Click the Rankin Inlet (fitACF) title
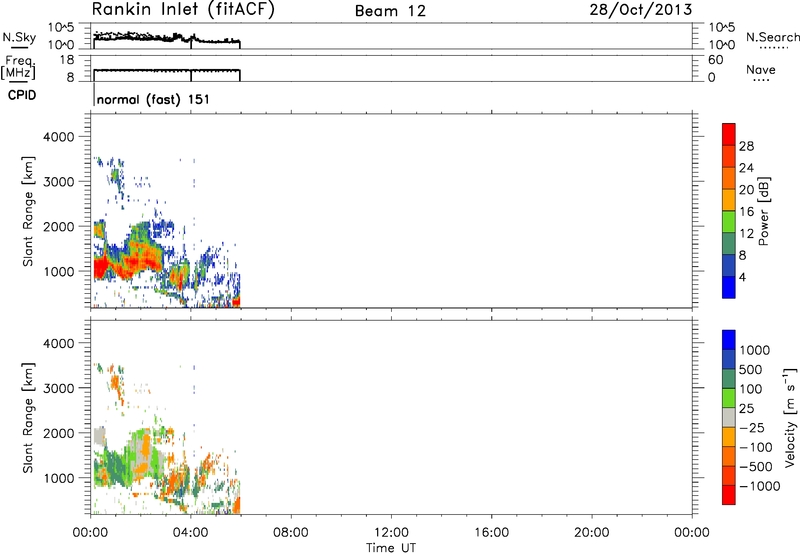 (x=183, y=10)
